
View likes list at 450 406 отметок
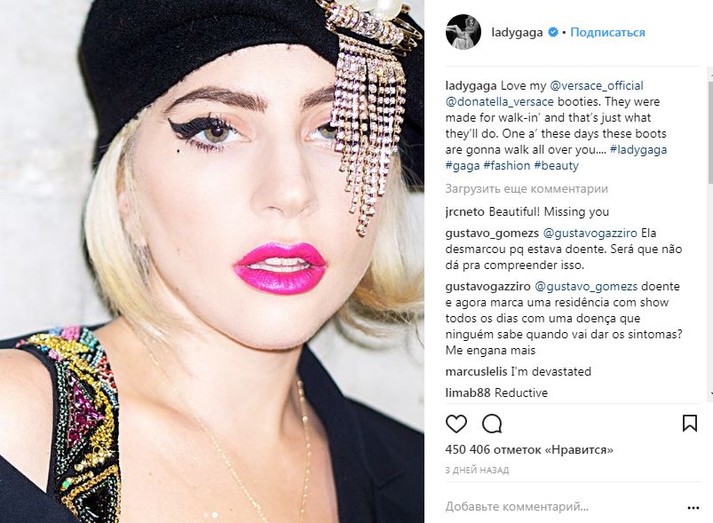(x=529, y=450)
